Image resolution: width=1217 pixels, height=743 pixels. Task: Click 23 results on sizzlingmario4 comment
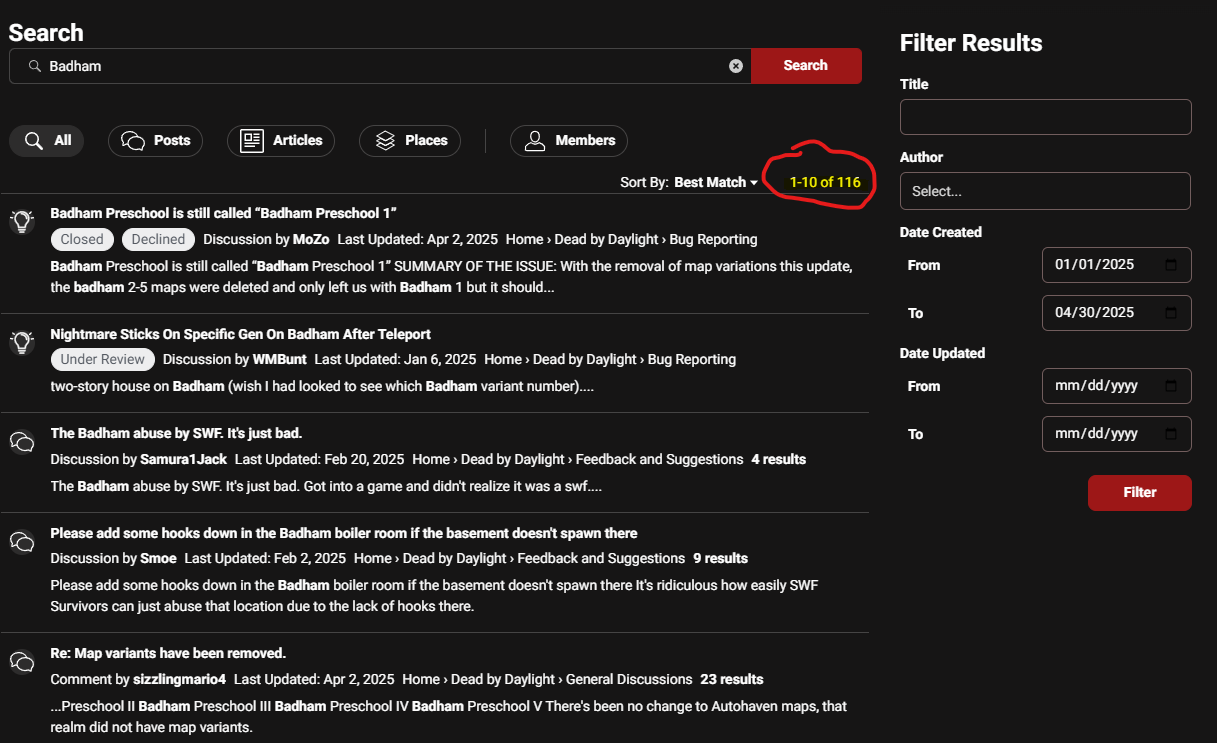tap(732, 680)
